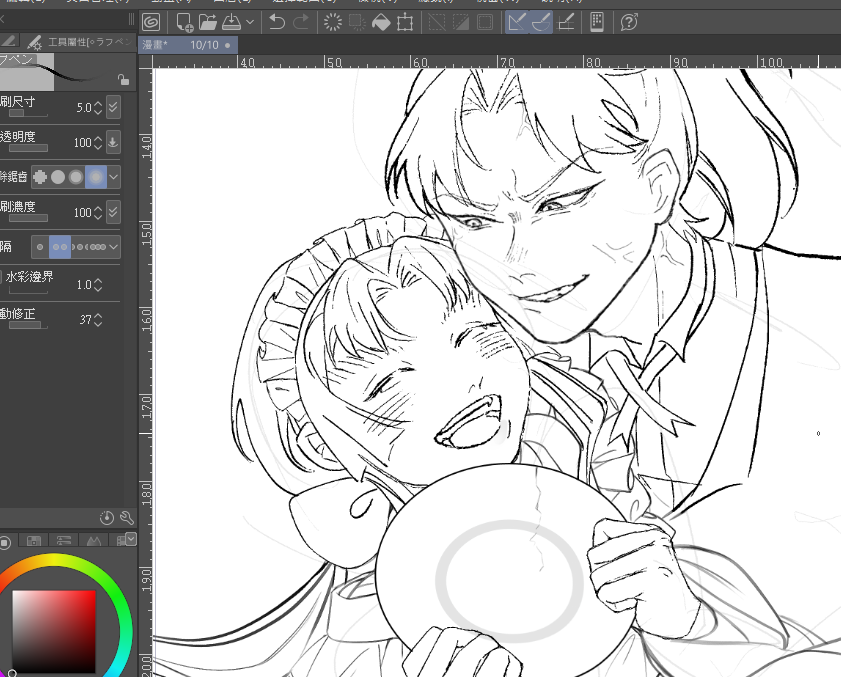Adjust the opacity (透明度) stepper at 100
Screen dimensions: 841x677
click(98, 143)
